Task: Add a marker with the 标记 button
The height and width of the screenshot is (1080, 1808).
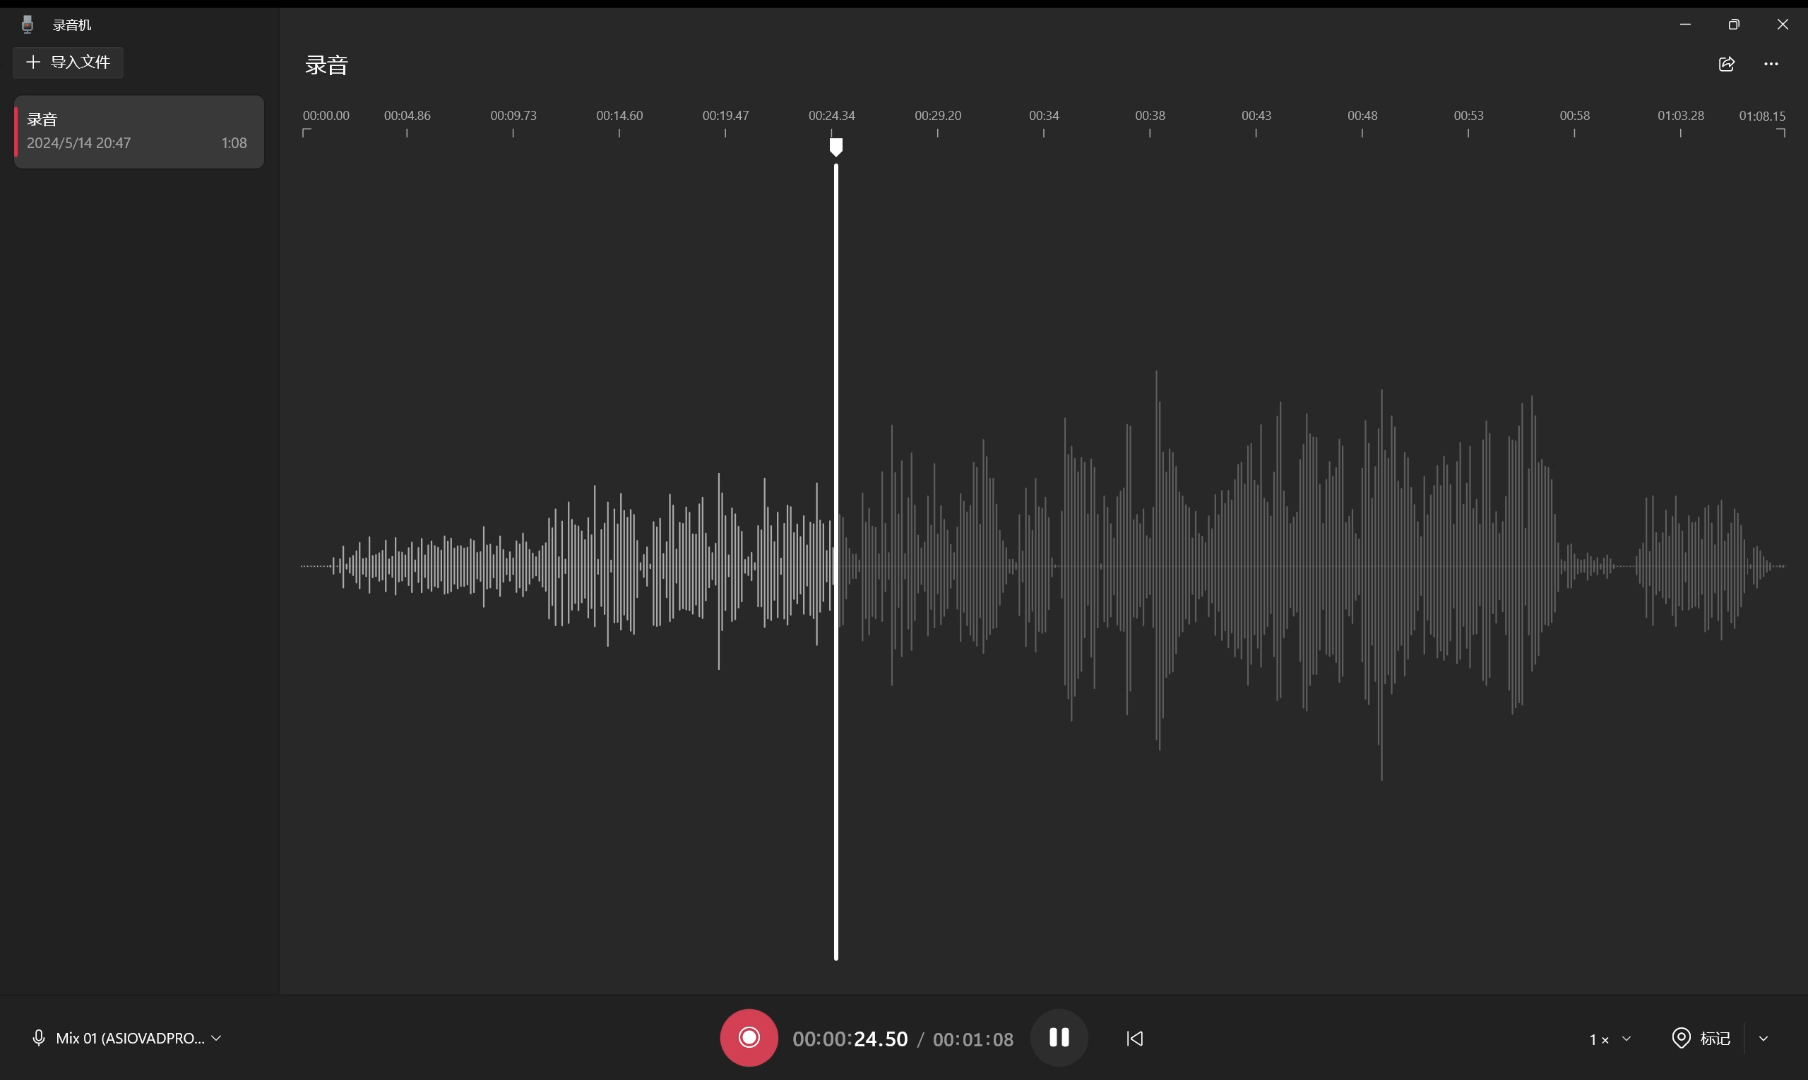Action: [x=1701, y=1038]
